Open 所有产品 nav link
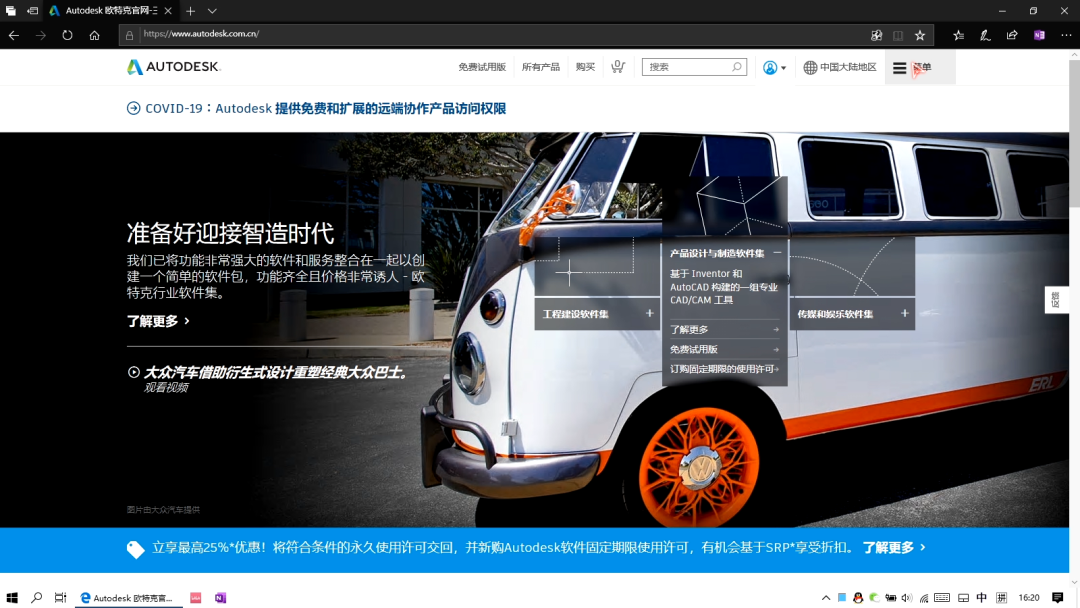The image size is (1080, 608). 541,67
